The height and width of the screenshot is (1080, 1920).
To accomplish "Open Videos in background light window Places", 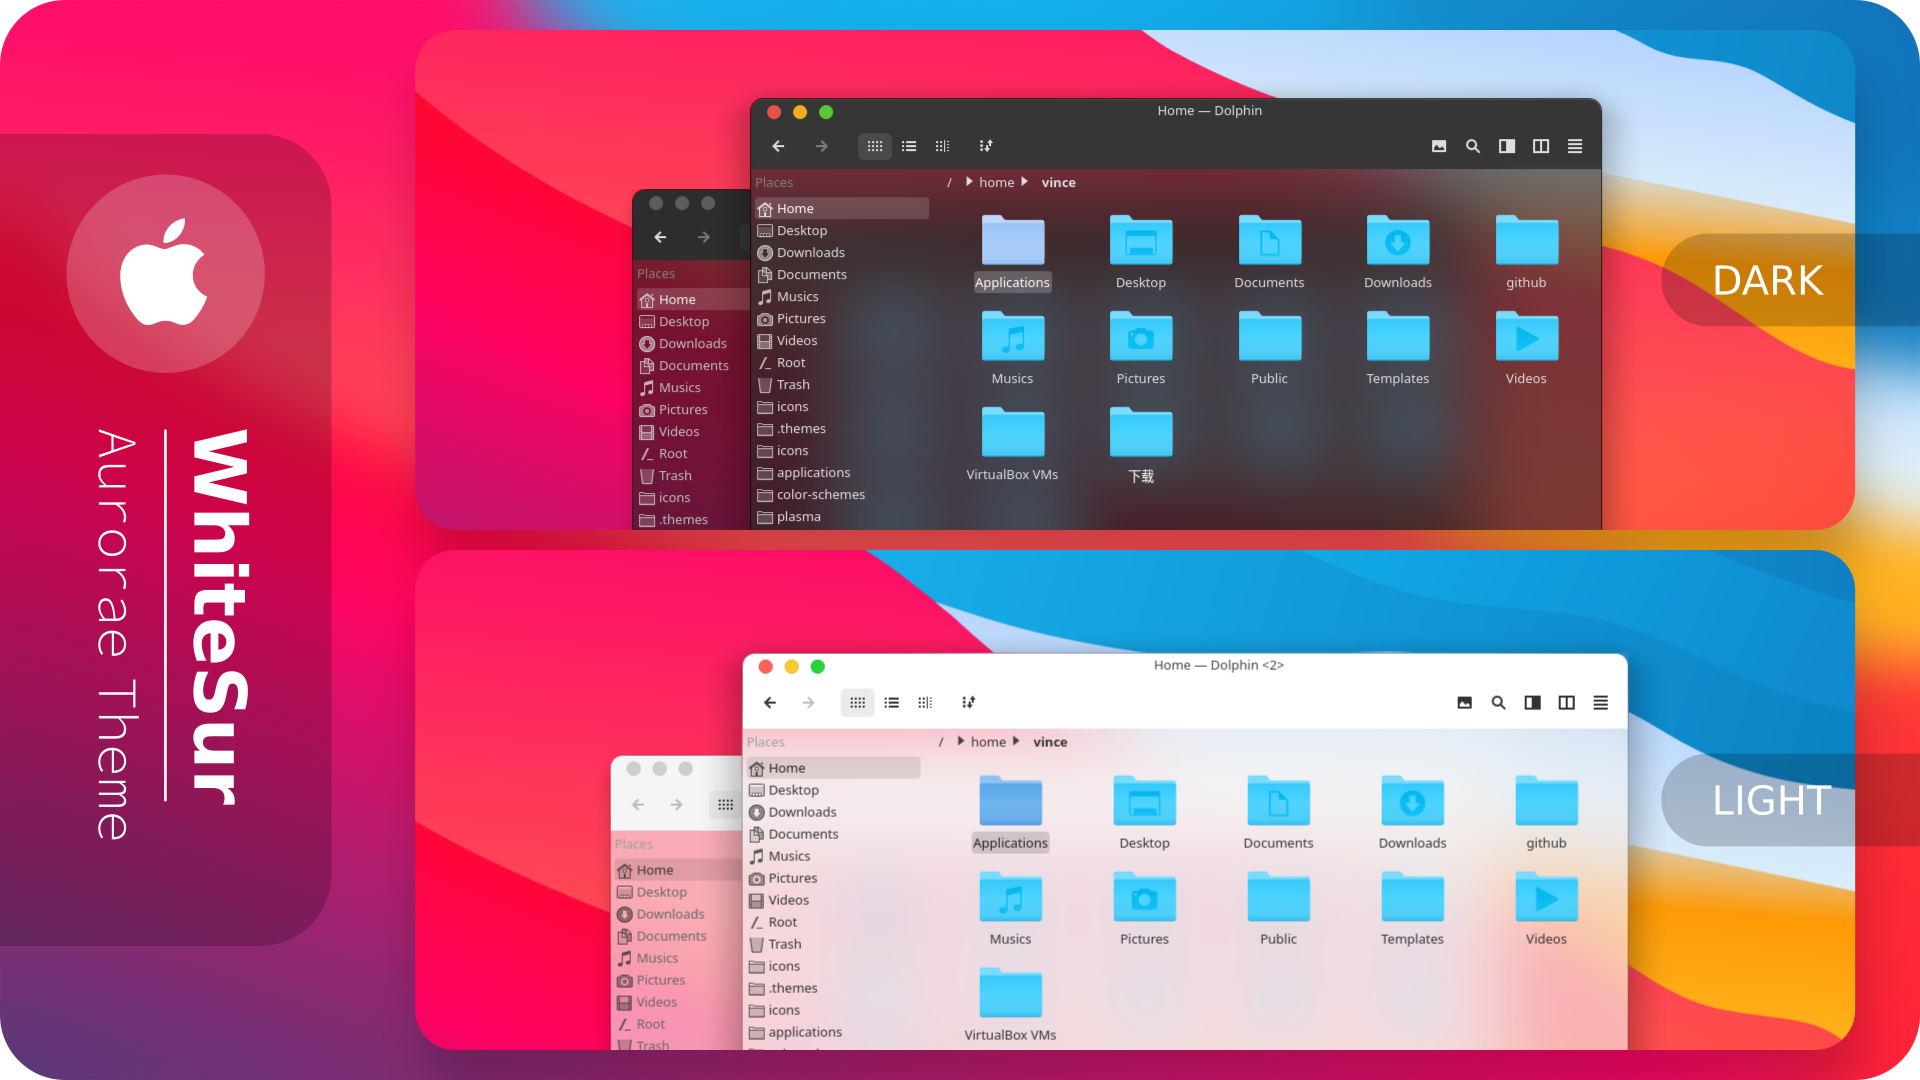I will (x=677, y=1002).
